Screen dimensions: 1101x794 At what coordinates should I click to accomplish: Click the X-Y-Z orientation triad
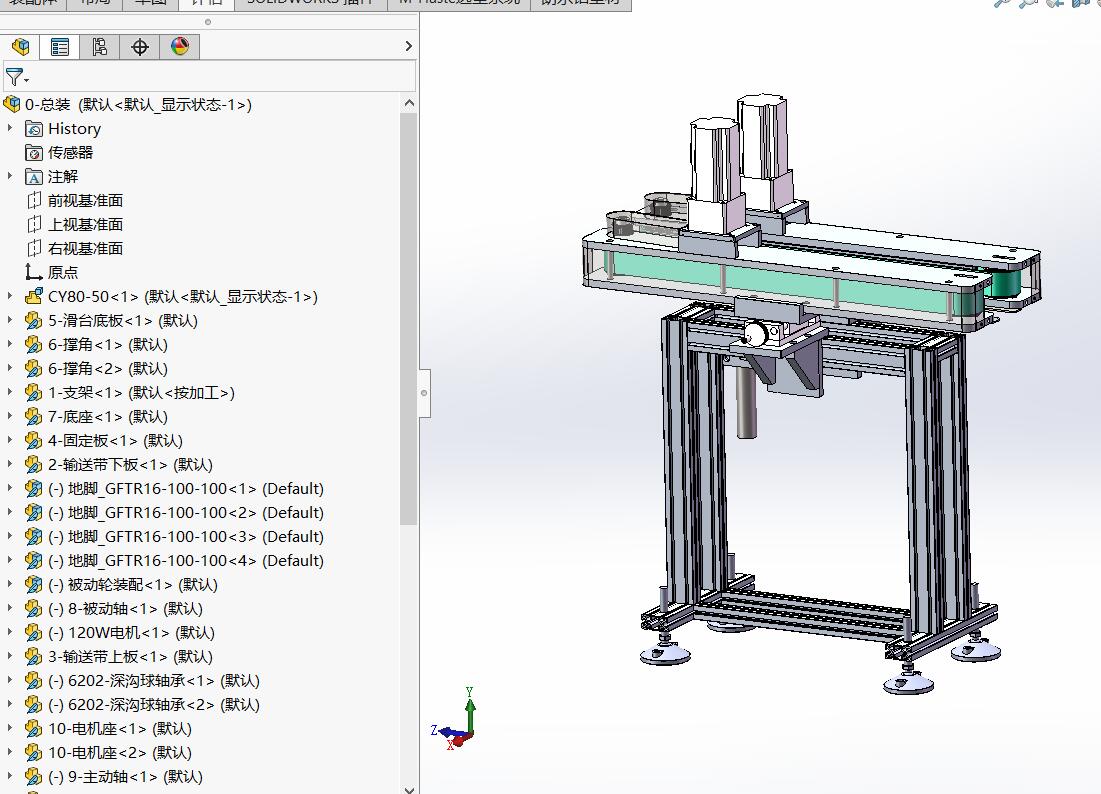coord(455,721)
